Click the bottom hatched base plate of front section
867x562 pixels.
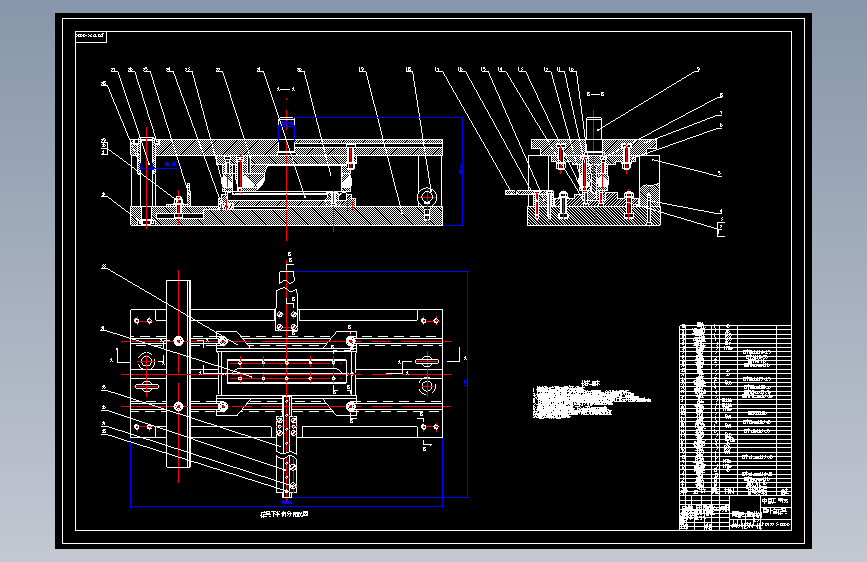click(x=286, y=216)
